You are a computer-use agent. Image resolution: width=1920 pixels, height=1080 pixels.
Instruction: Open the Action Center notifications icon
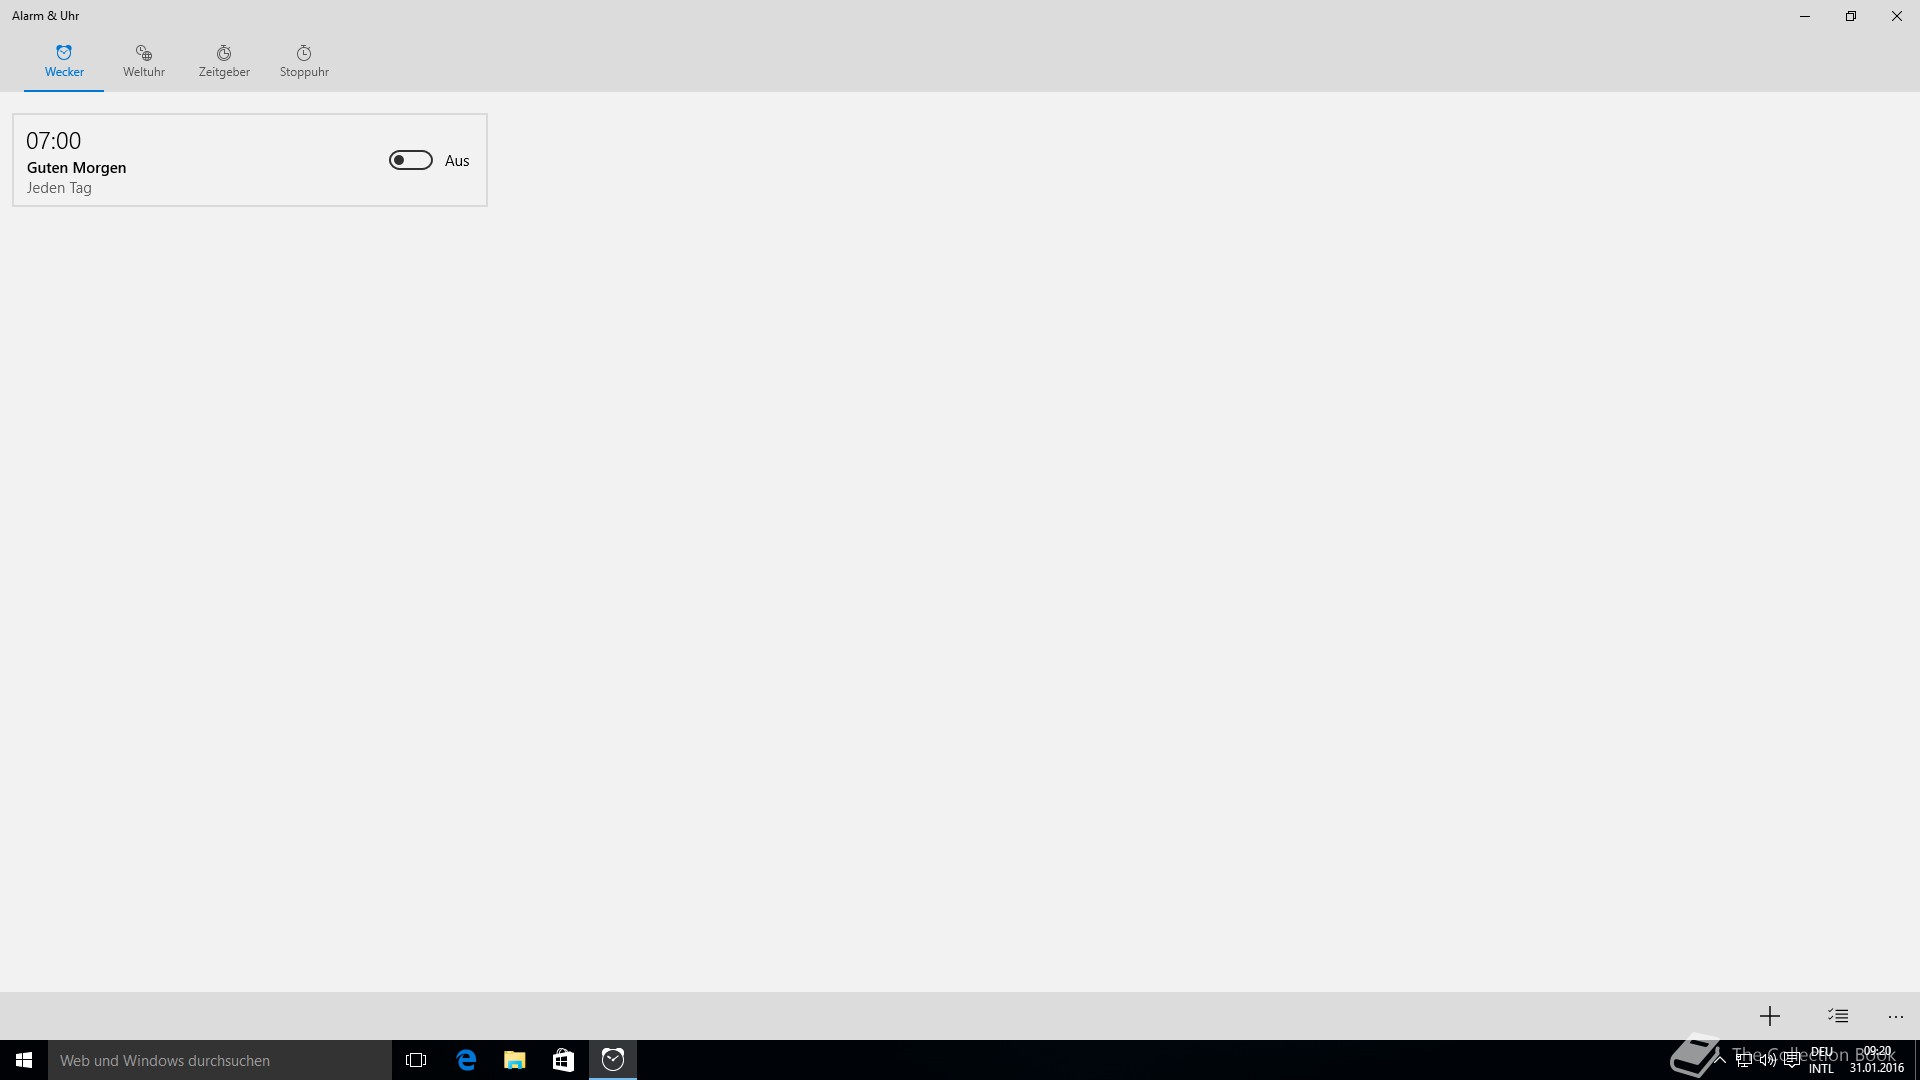pyautogui.click(x=1792, y=1060)
